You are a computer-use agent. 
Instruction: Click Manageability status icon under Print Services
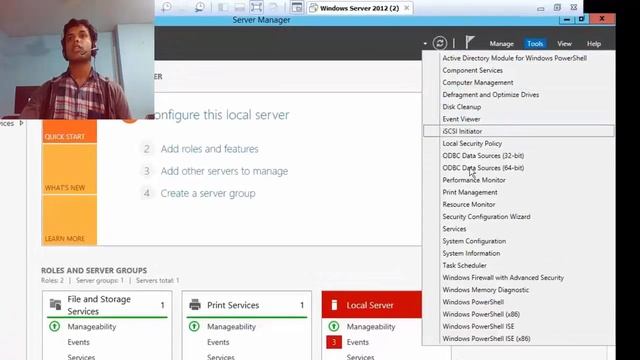pos(194,326)
